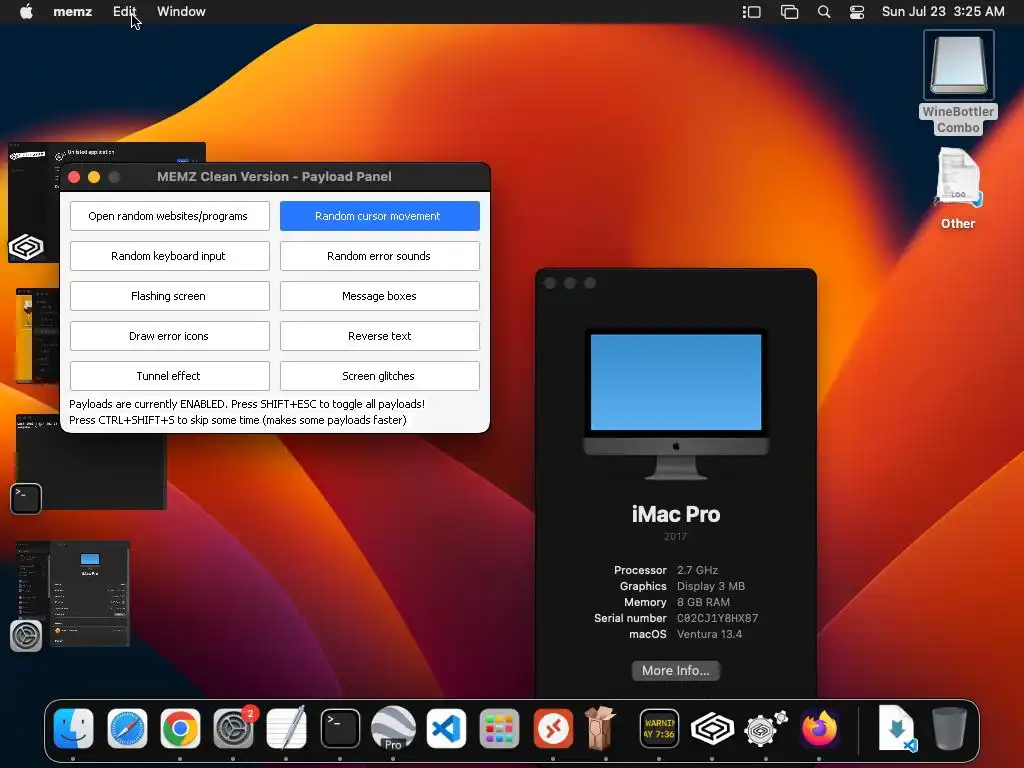Screen dimensions: 1024x768
Task: Click the iMac Pro image in About window
Action: click(676, 404)
